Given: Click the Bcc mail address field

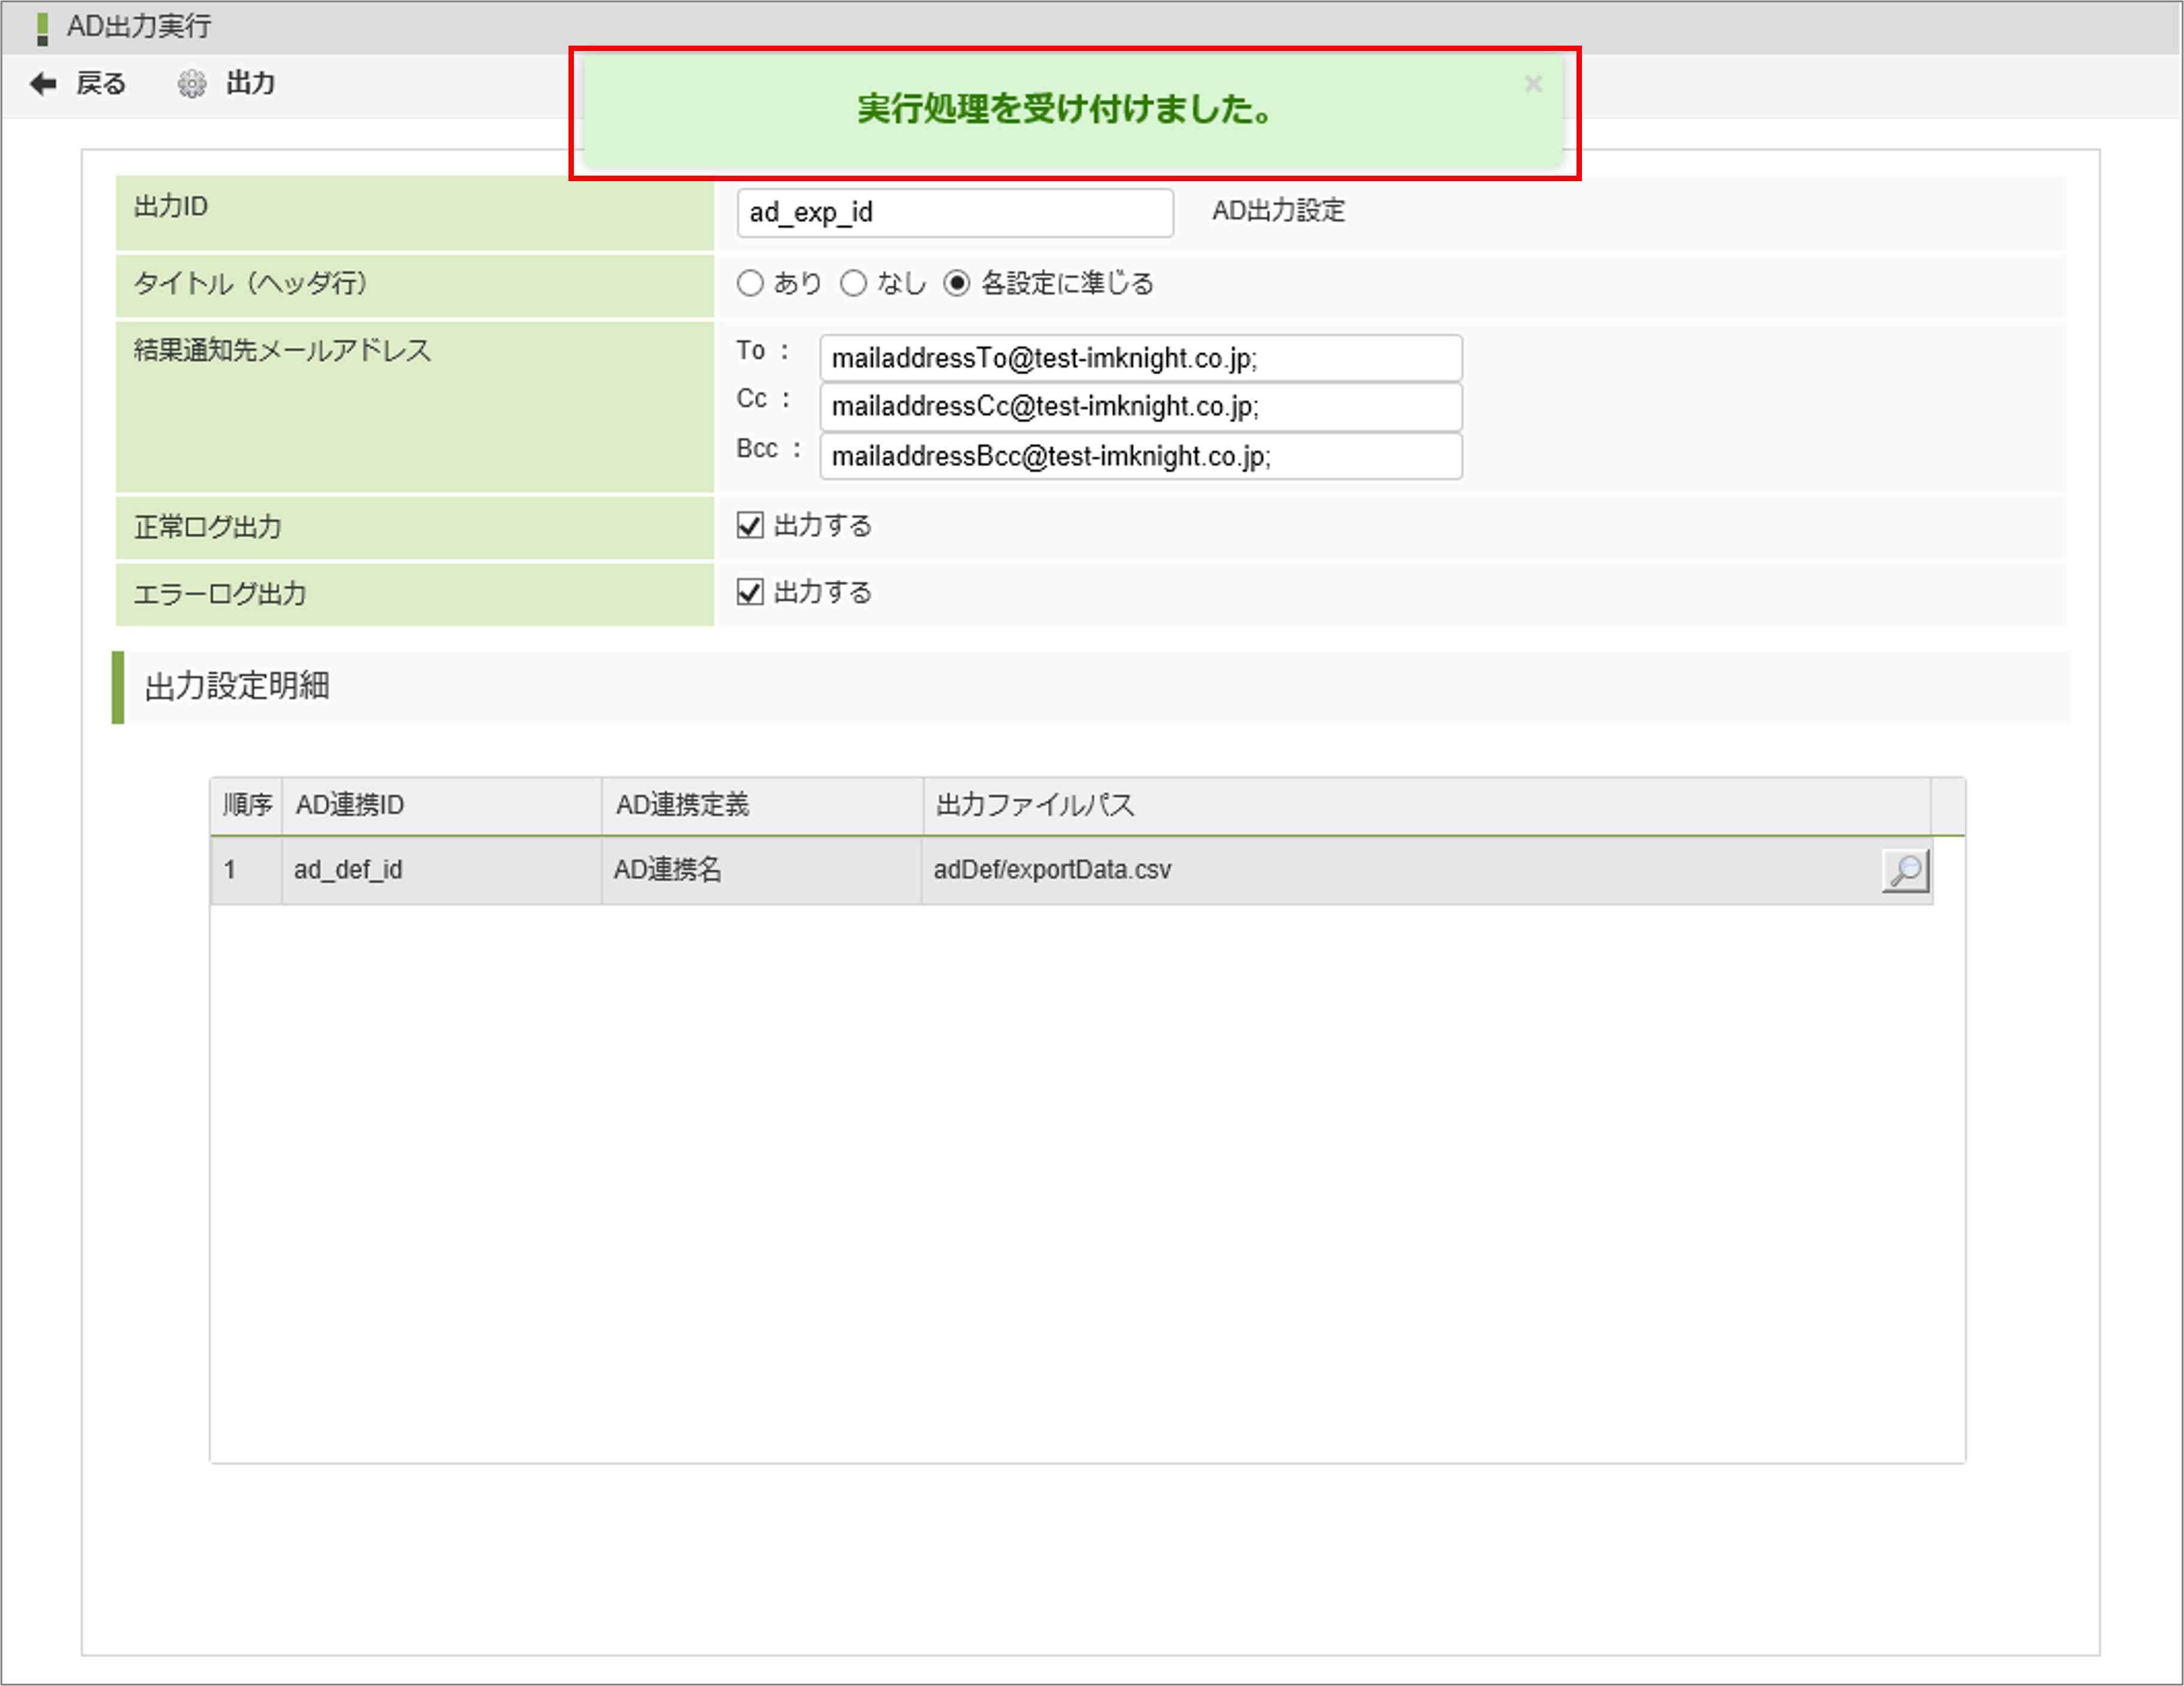Looking at the screenshot, I should [x=1140, y=456].
